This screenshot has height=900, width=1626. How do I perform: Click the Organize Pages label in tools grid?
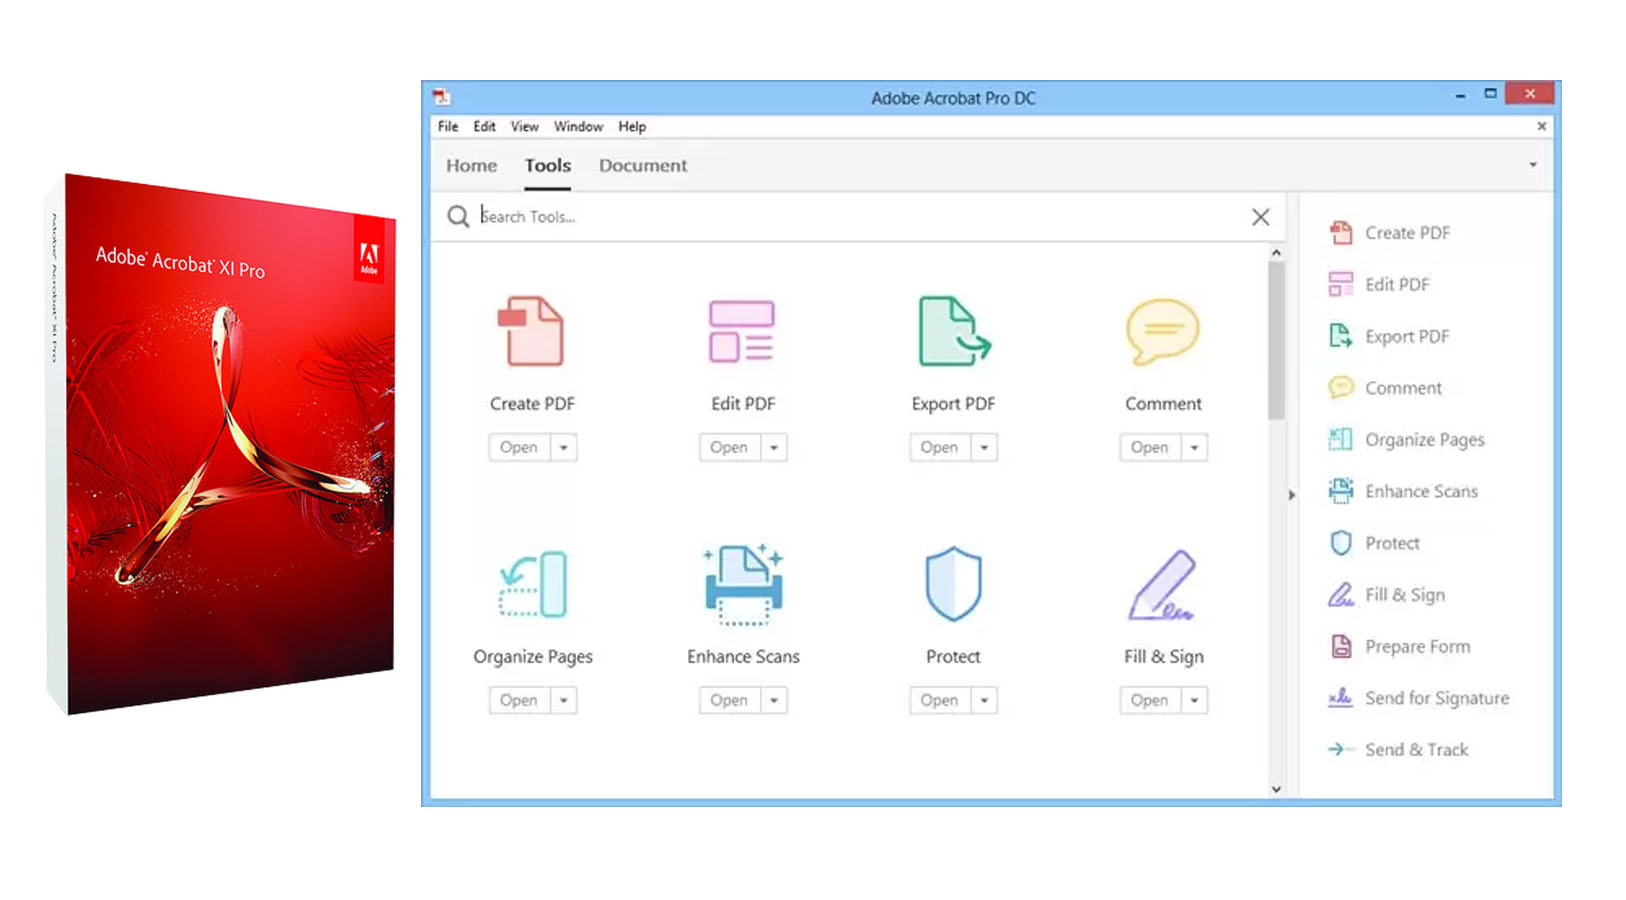[x=533, y=657]
